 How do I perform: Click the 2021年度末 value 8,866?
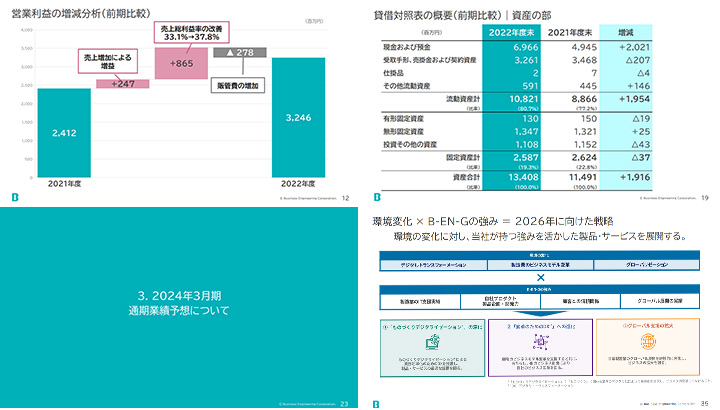point(584,99)
